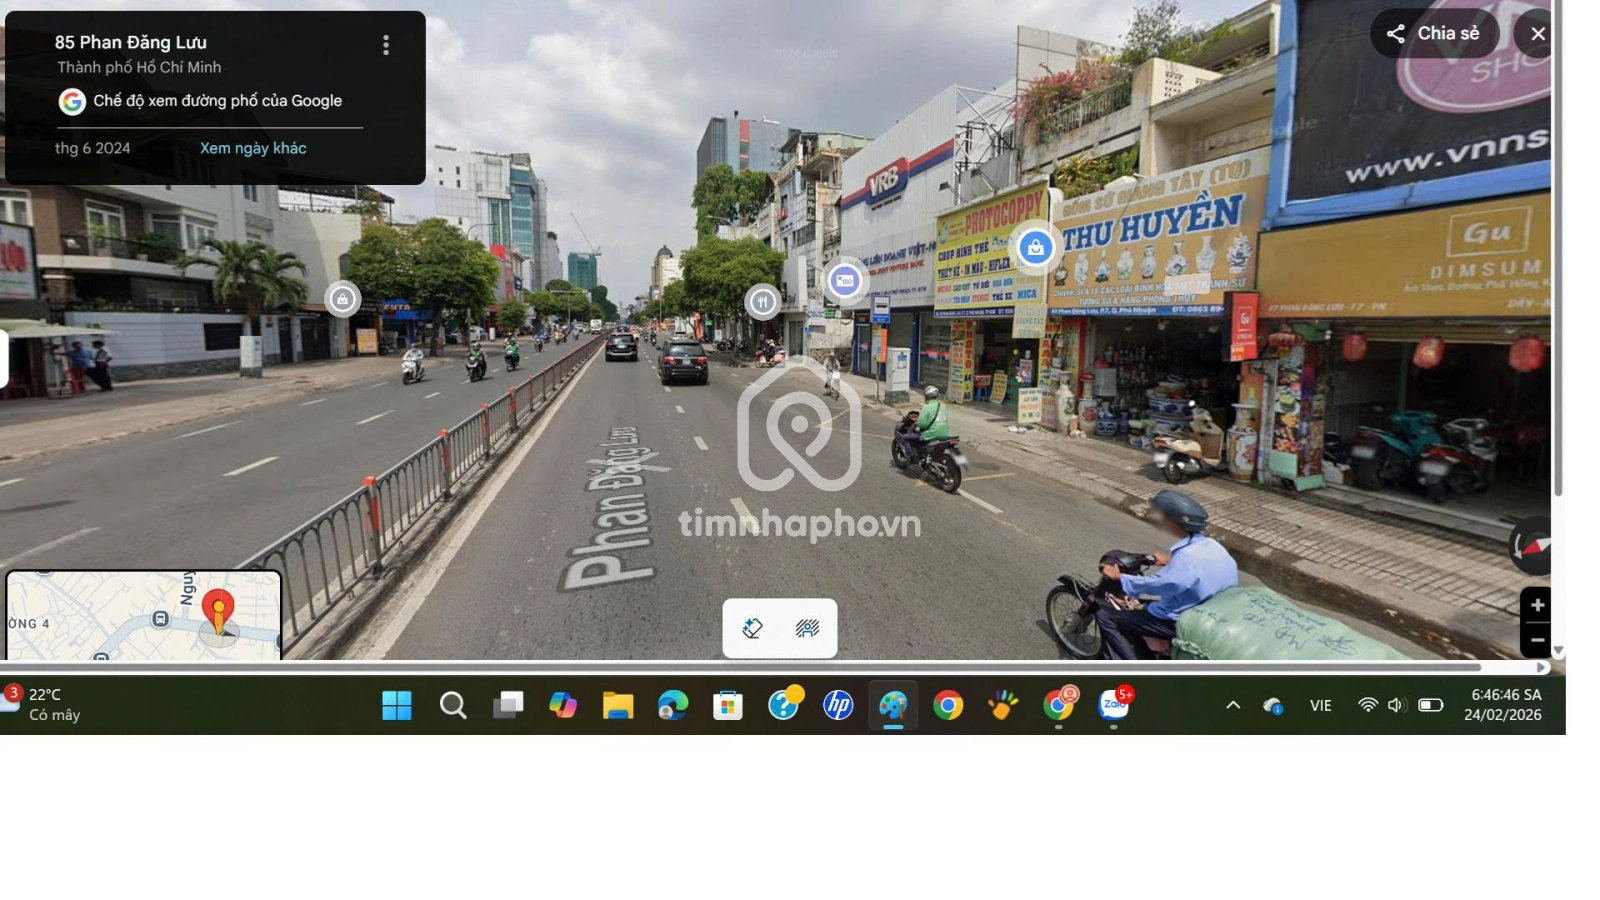Click the scroll-right arrow of the horizontal scrollbar

1542,667
